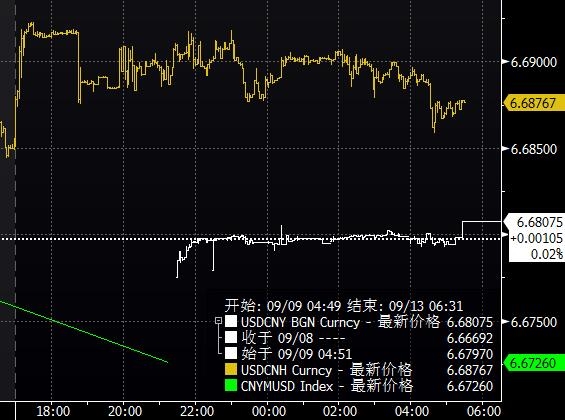Click the yellow 6.68767 price tag
Viewport: 565px width, 420px height.
(534, 103)
